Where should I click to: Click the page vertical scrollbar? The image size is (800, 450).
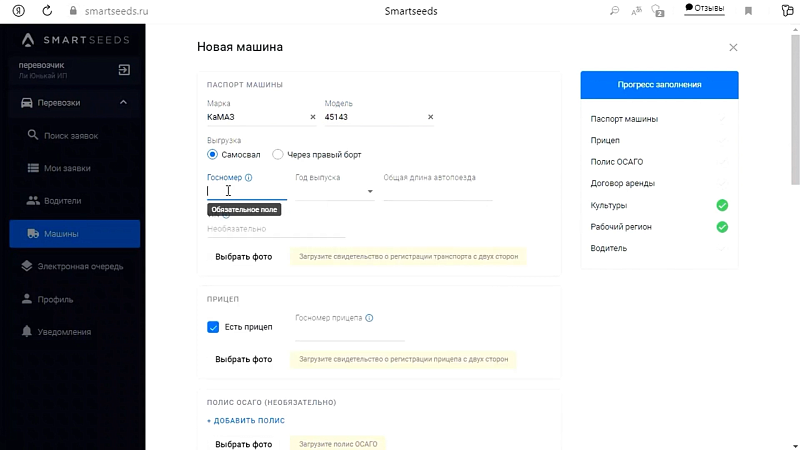coord(795,110)
